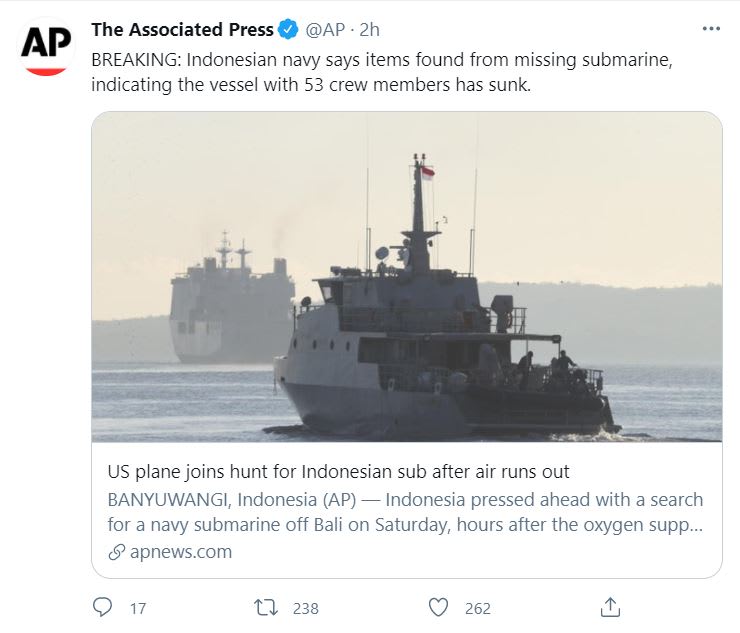The width and height of the screenshot is (740, 633).
Task: Click the retweet count 238
Action: click(x=305, y=608)
